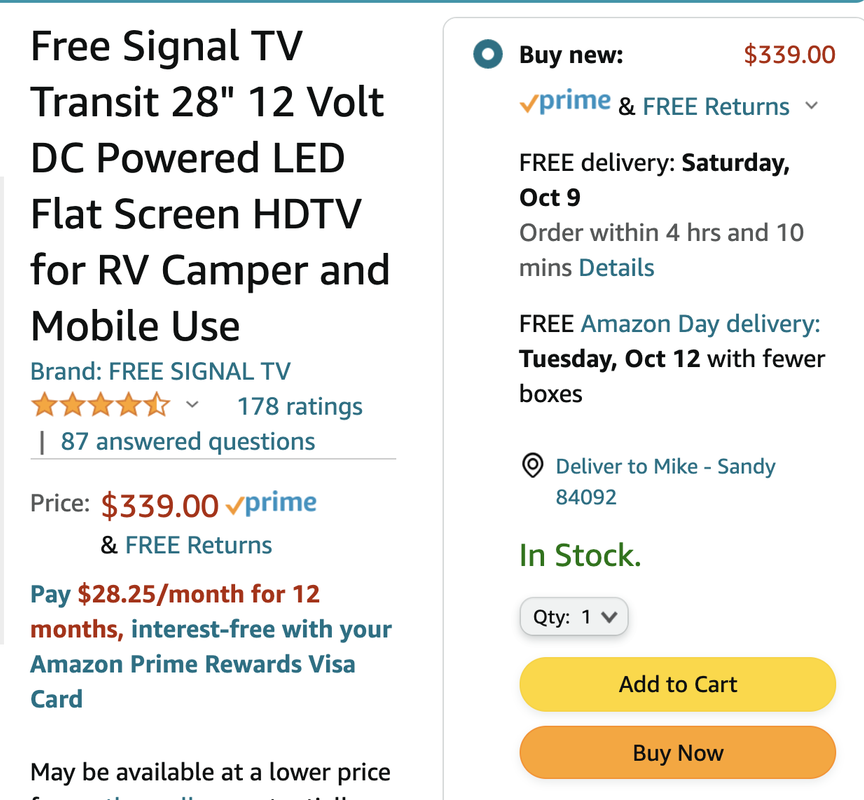This screenshot has width=864, height=800.
Task: Change the Deliver to Mike - Sandy address
Action: [665, 467]
